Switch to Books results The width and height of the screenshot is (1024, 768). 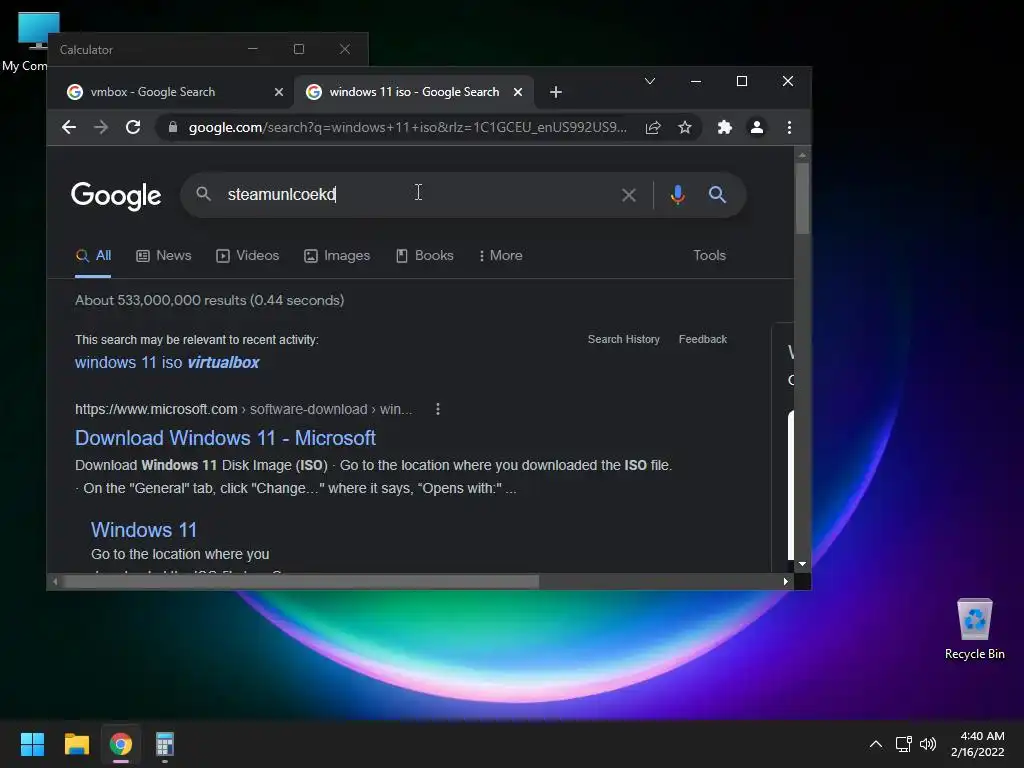424,255
